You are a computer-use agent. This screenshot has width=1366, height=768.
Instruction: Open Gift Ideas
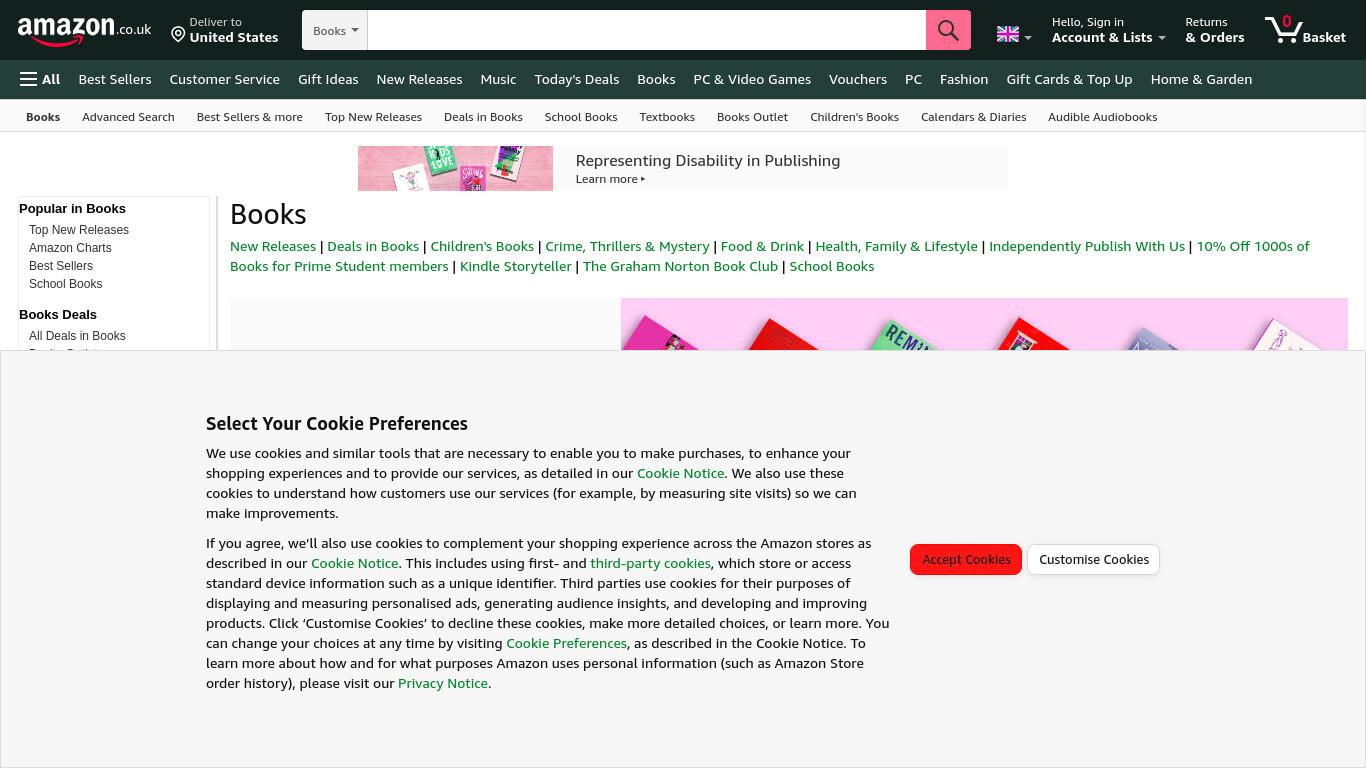pos(328,79)
